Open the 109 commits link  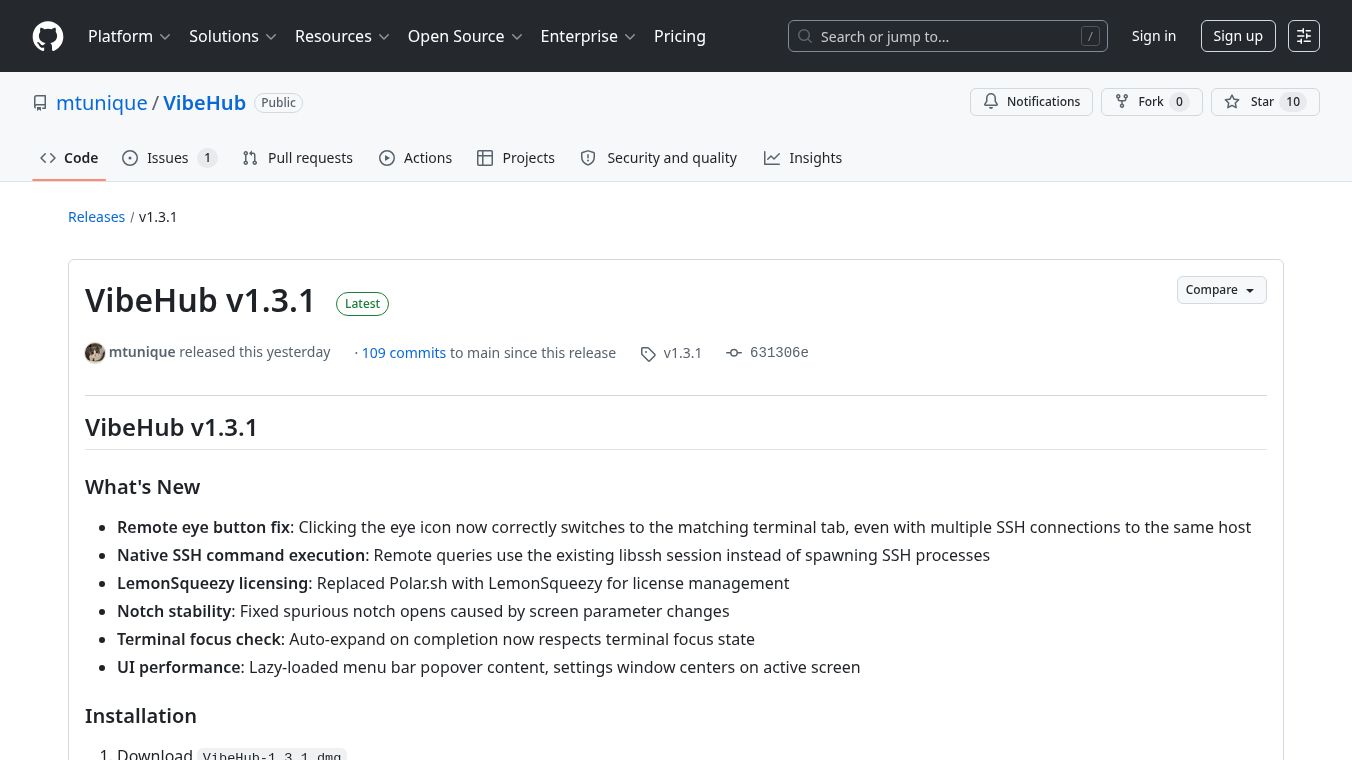[403, 353]
